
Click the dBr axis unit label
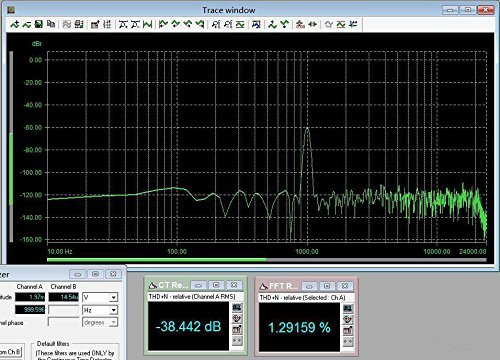tap(36, 43)
